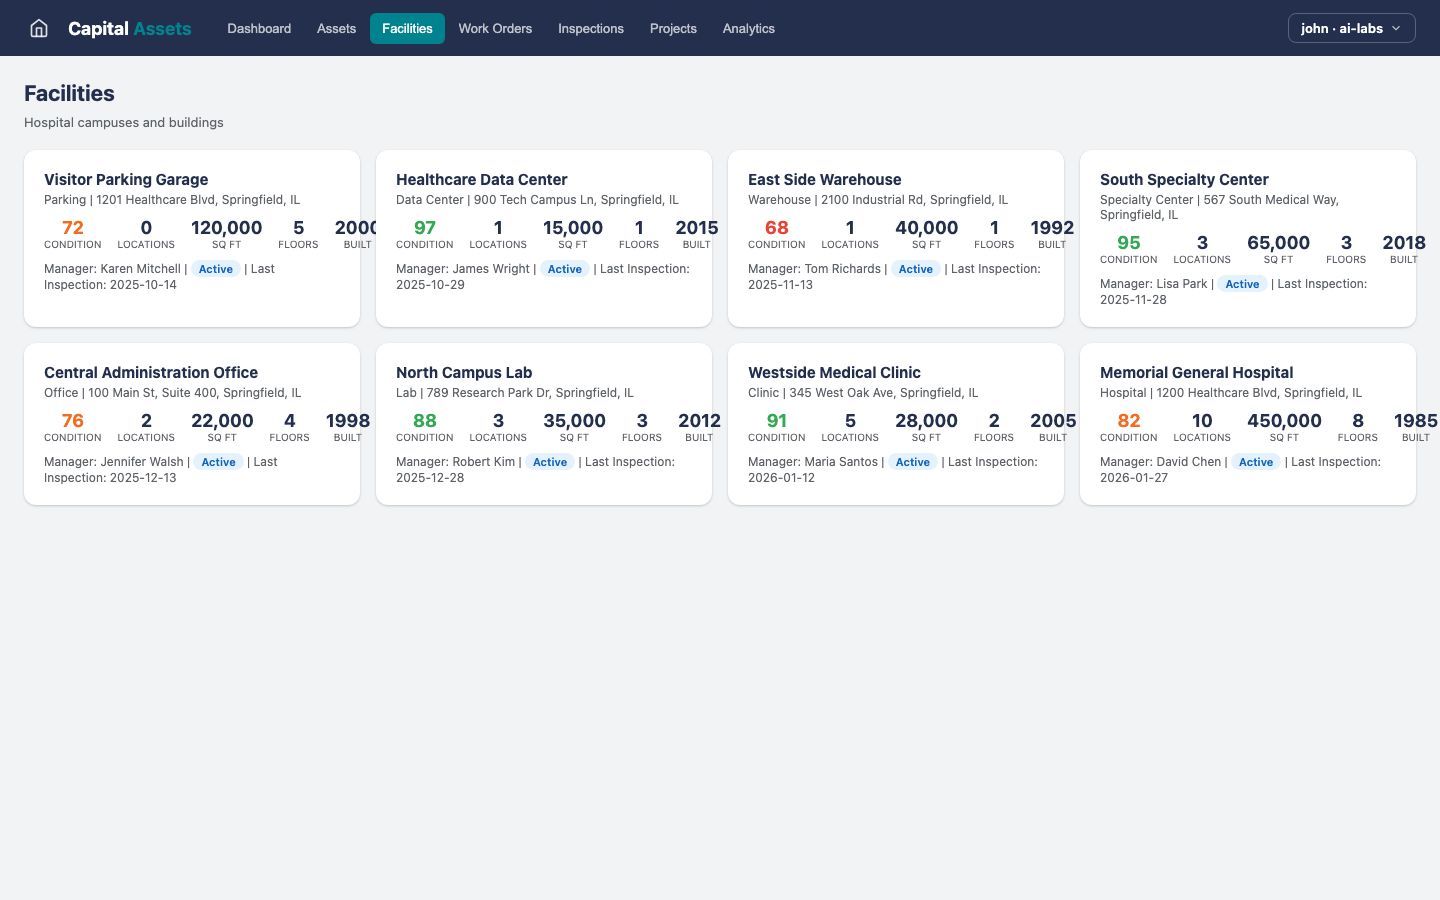Navigate to the Assets section
The width and height of the screenshot is (1440, 900).
[336, 28]
